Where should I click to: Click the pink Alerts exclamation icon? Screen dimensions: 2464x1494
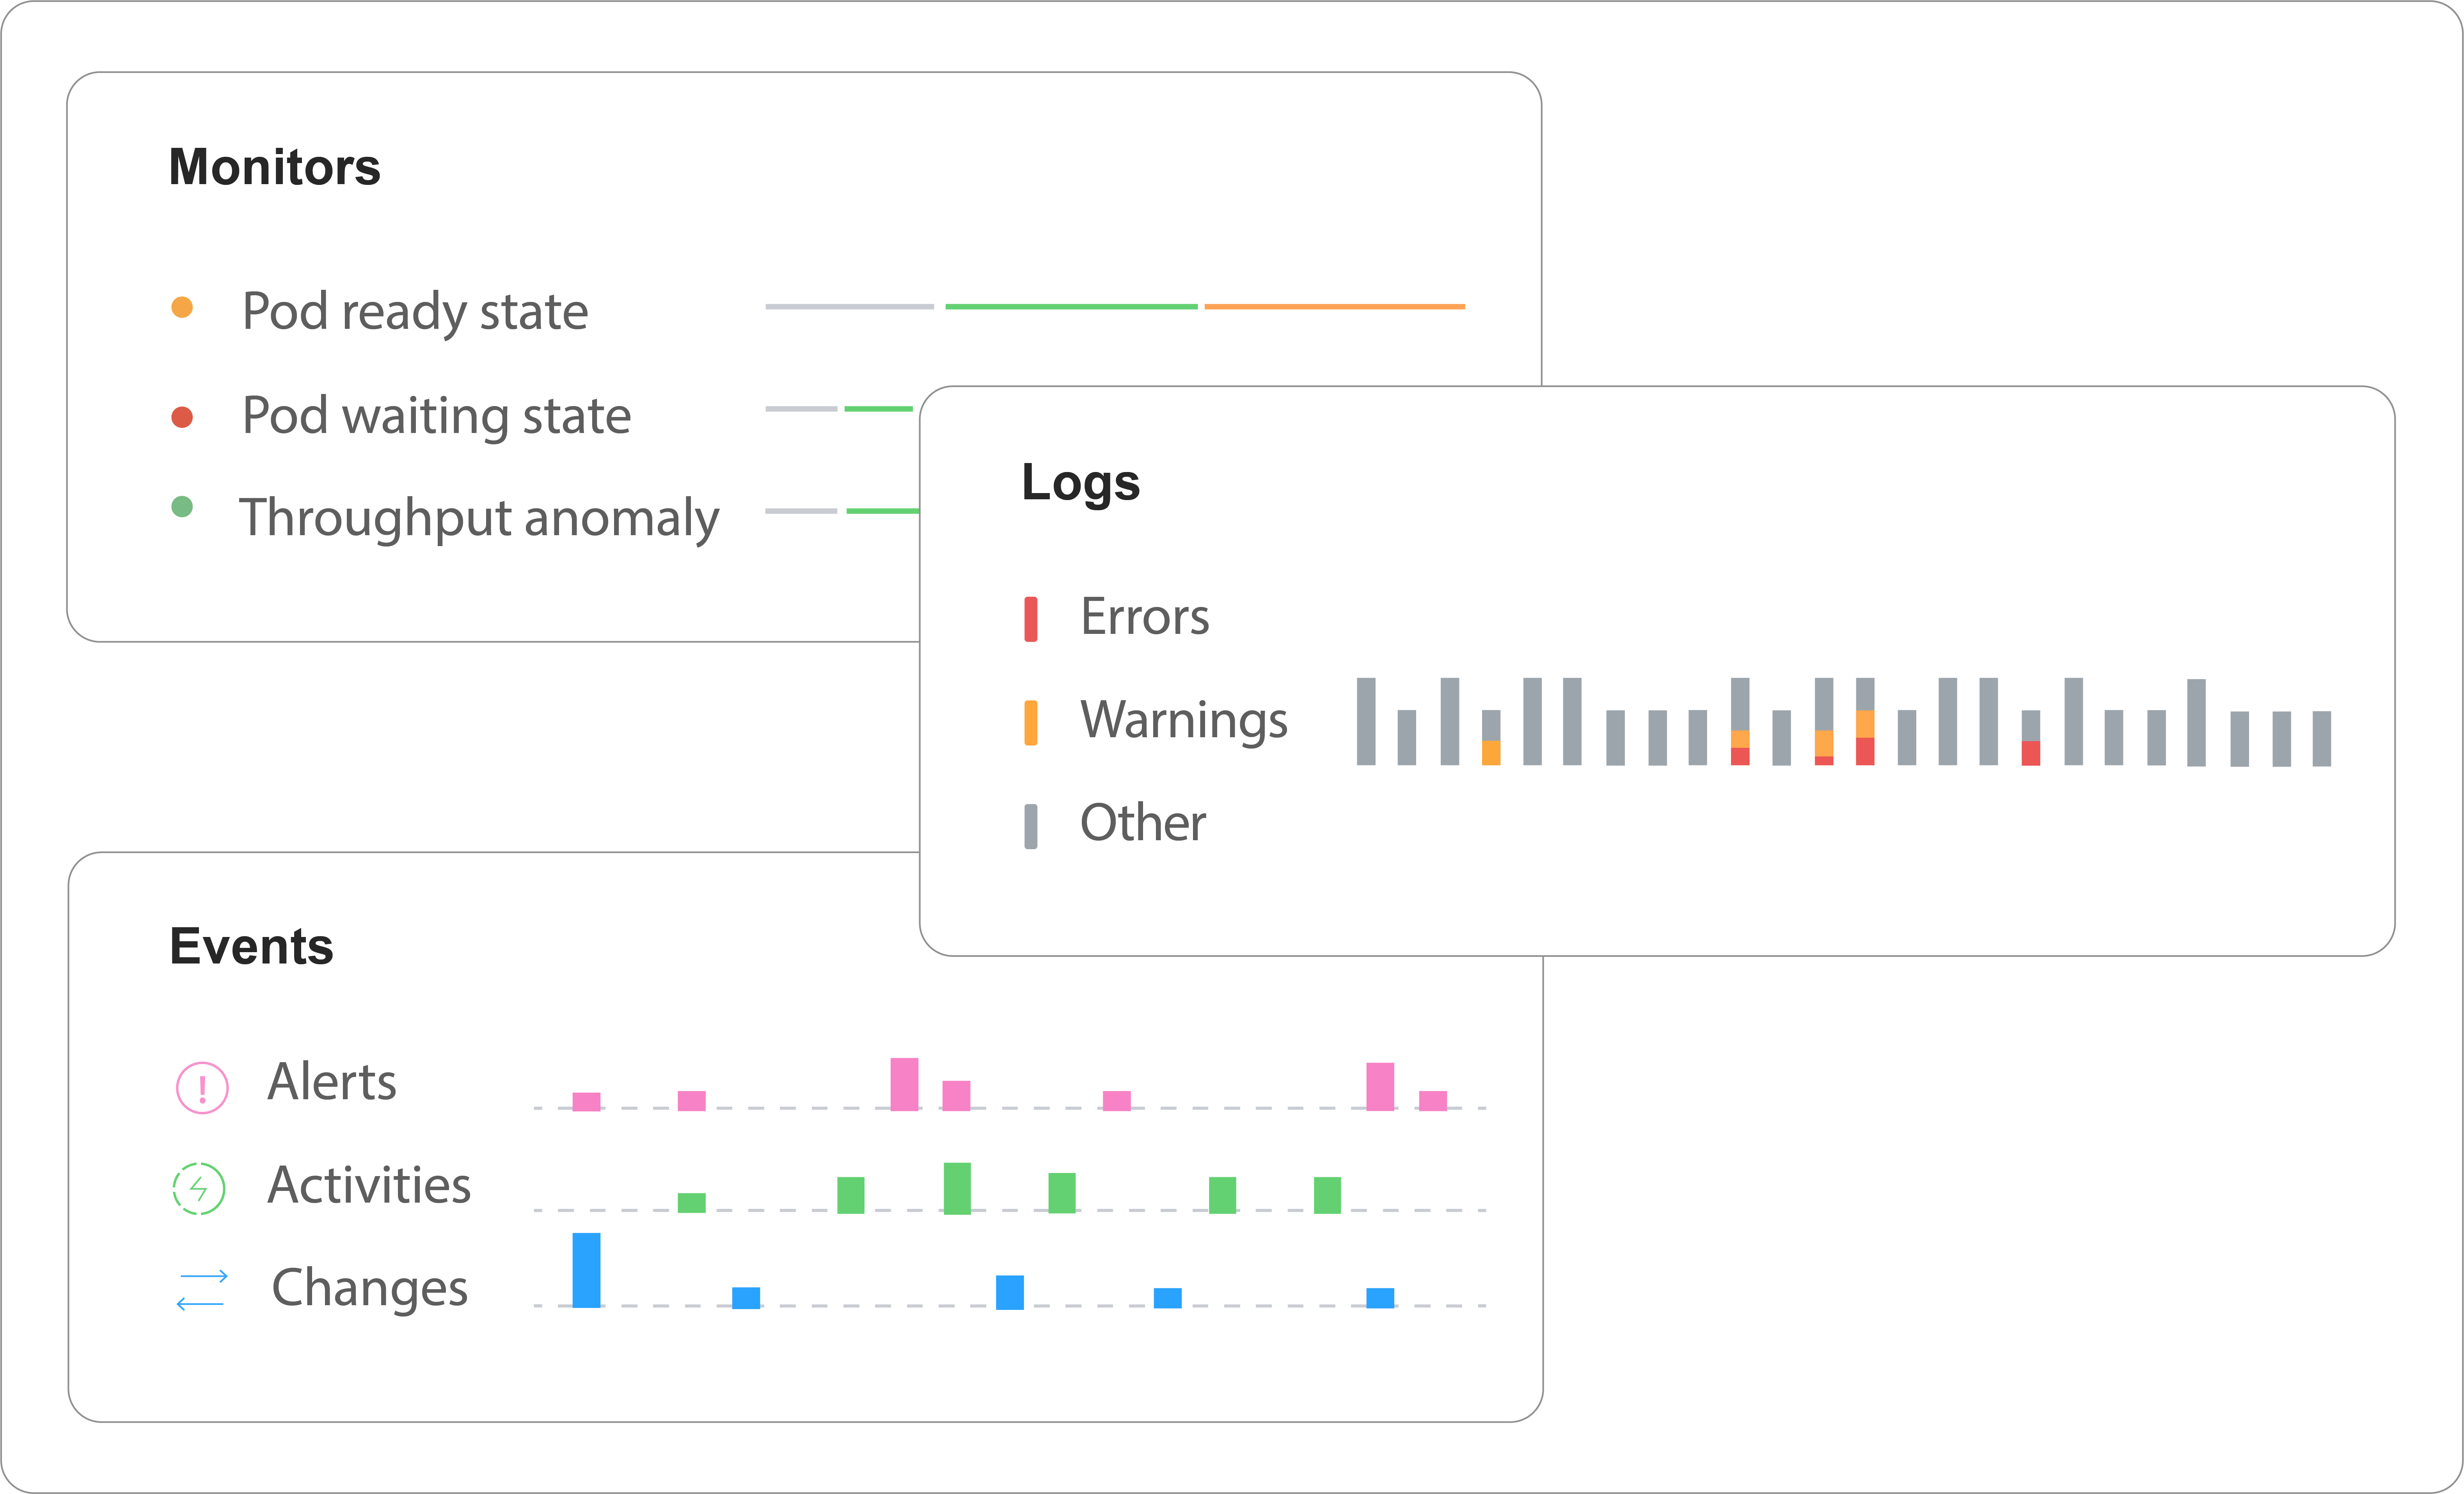202,1087
